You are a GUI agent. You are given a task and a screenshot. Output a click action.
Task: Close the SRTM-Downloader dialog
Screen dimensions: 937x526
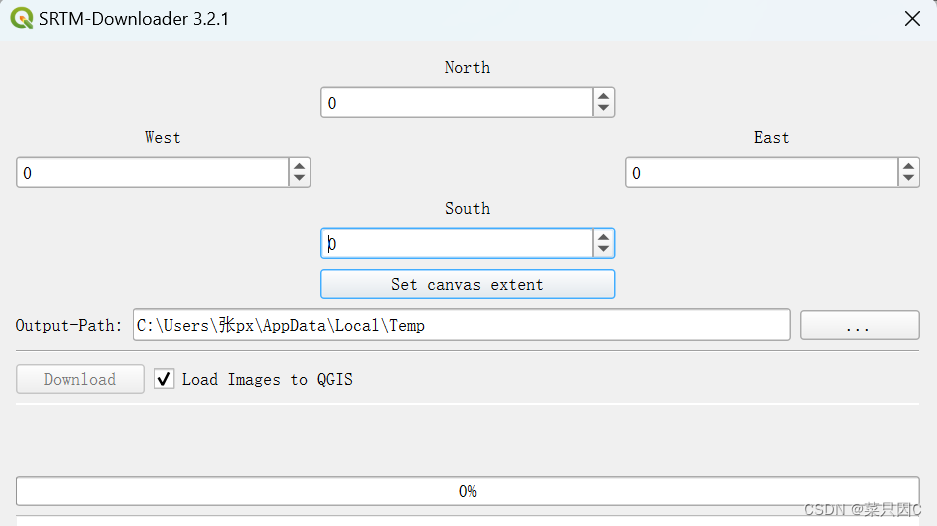click(x=912, y=19)
